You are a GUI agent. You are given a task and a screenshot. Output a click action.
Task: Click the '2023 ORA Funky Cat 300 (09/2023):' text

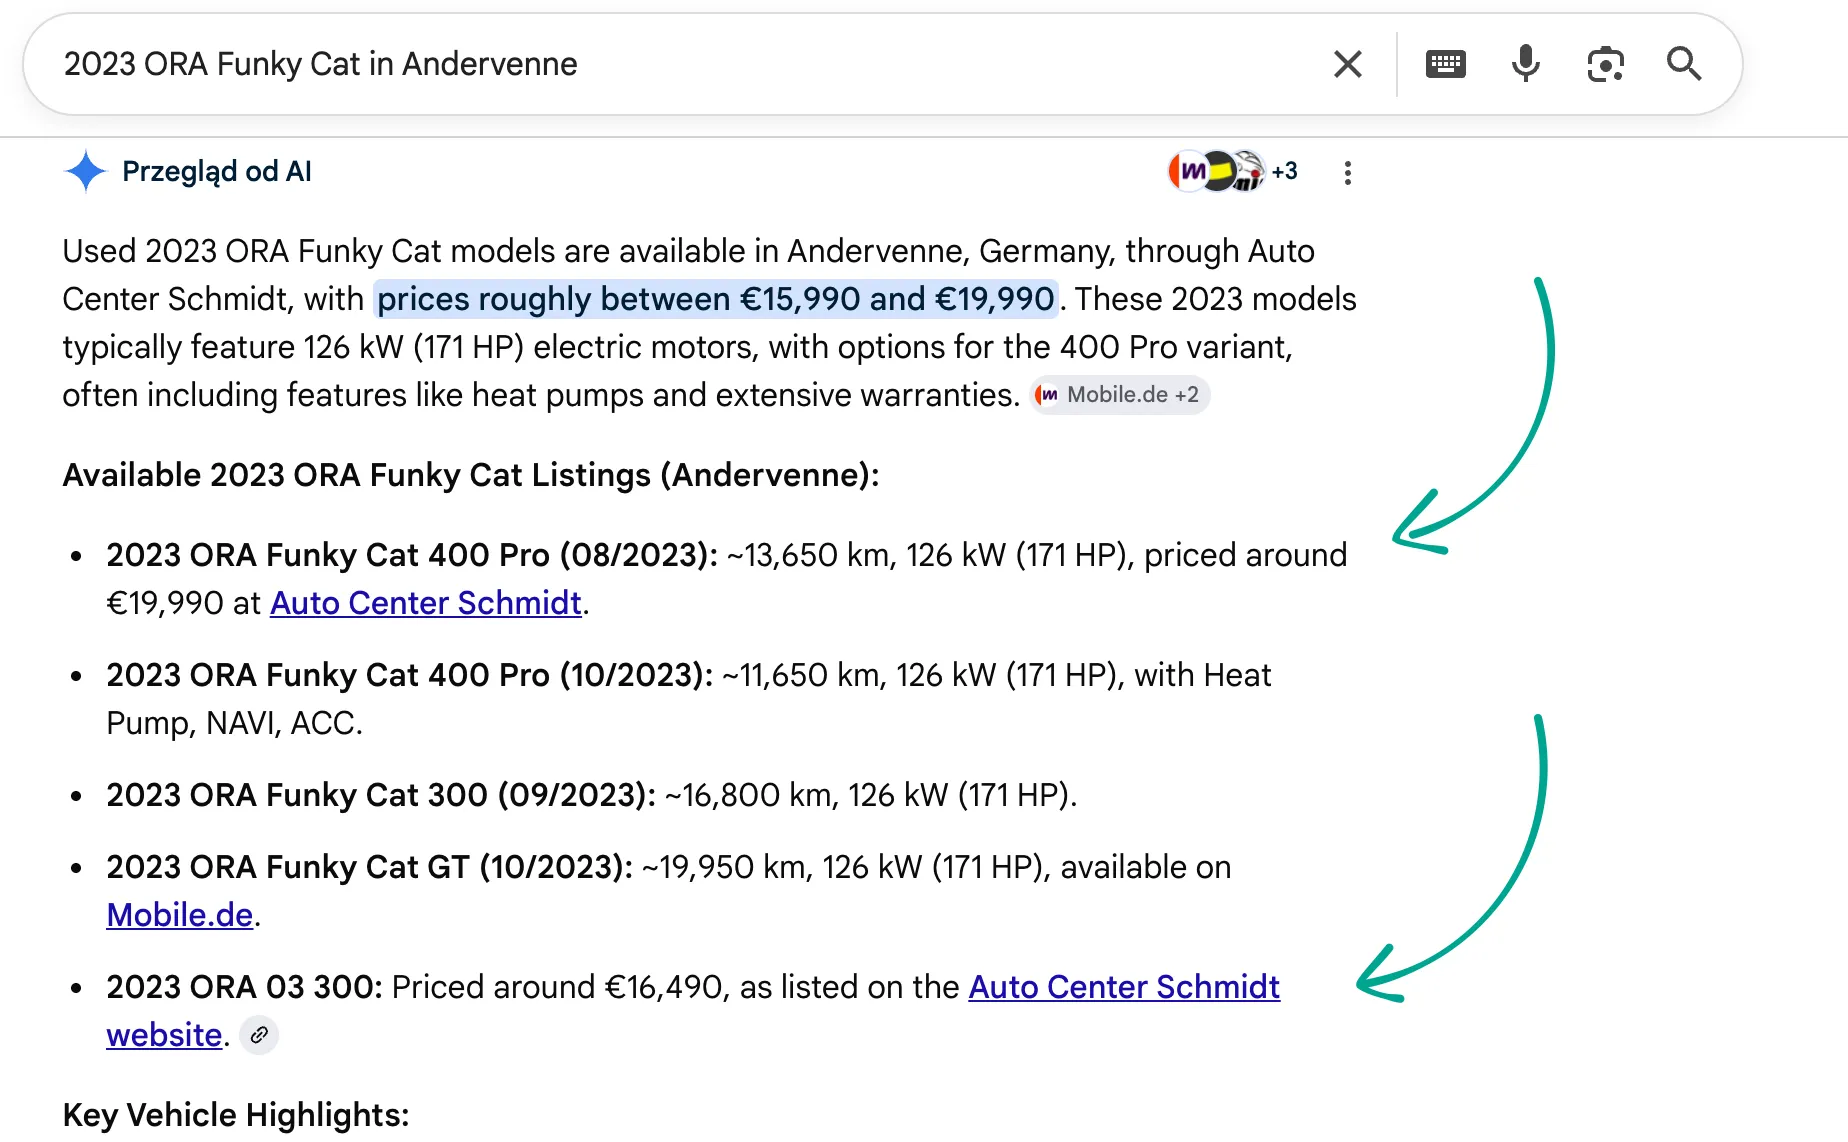coord(381,795)
